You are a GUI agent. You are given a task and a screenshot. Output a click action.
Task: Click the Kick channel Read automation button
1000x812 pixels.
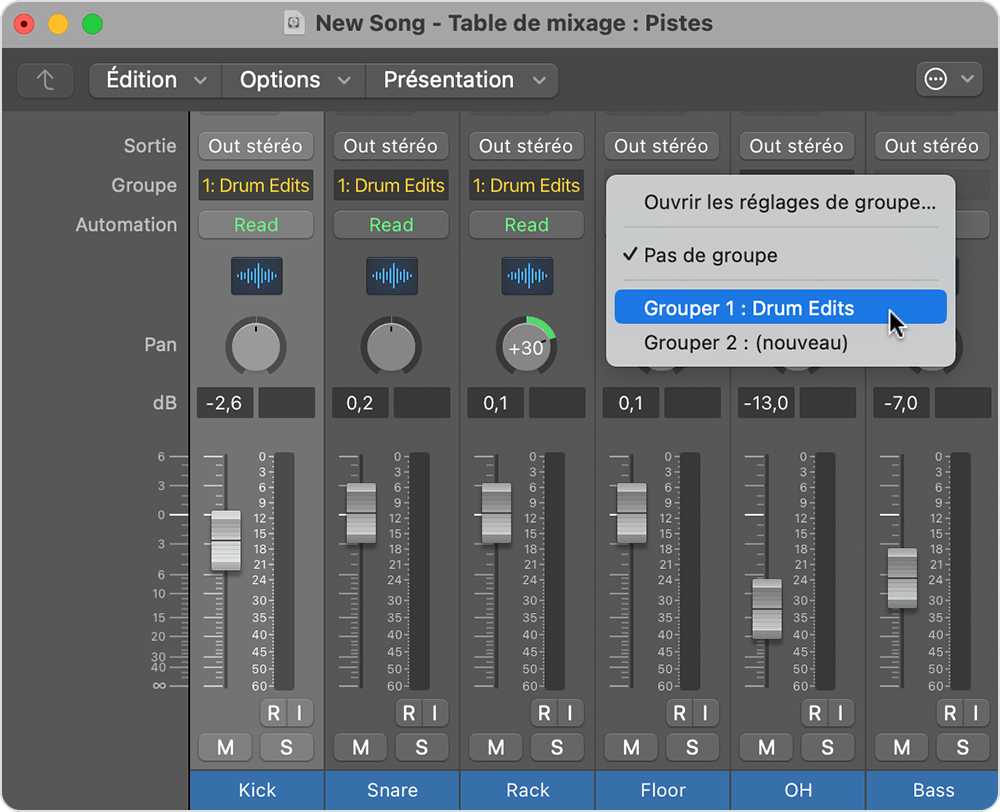pos(256,225)
